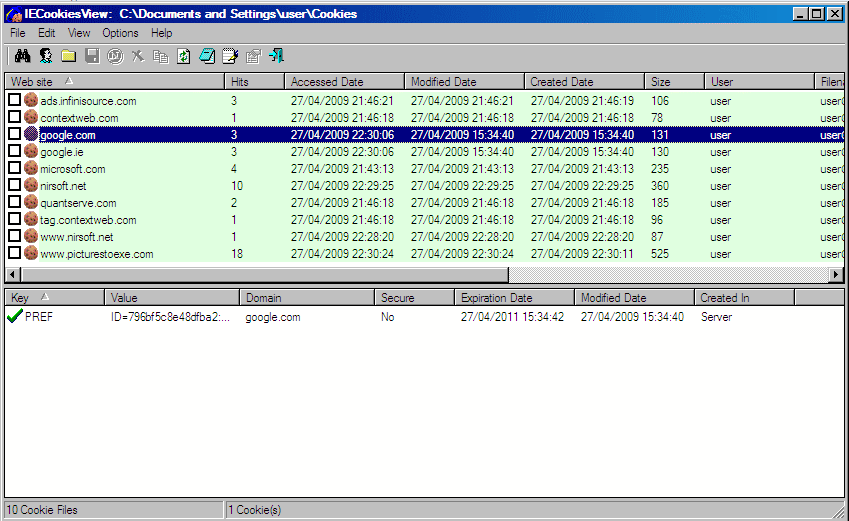The image size is (849, 521).
Task: Open the yellow cookies folder toolbar icon
Action: 68,56
